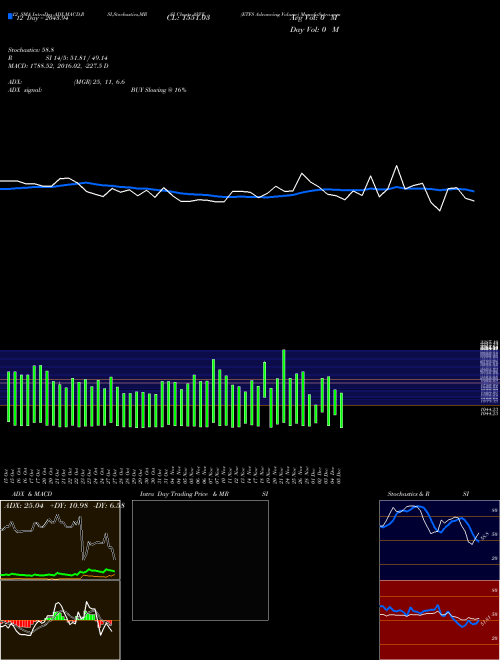Click the "SI 14/3: 51.81 / 49.14" RSI values
The width and height of the screenshot is (500, 660).
77,58
